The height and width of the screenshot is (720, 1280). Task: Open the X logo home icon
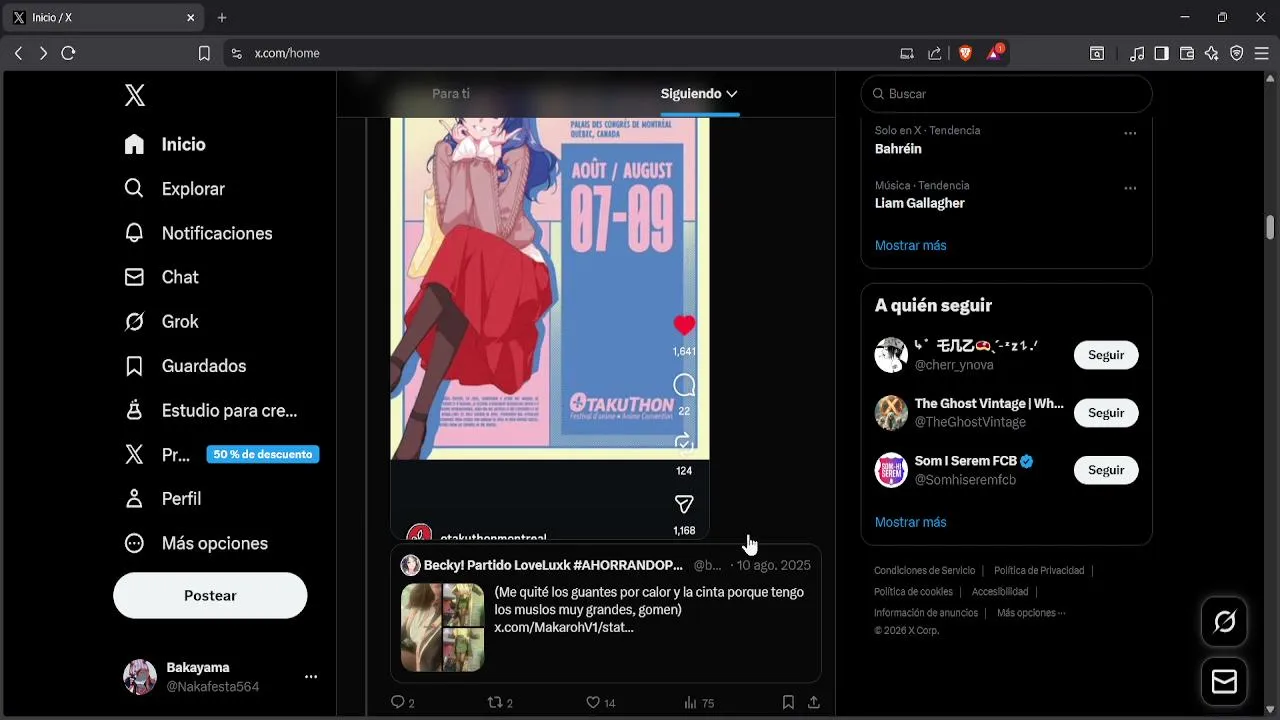coord(135,95)
